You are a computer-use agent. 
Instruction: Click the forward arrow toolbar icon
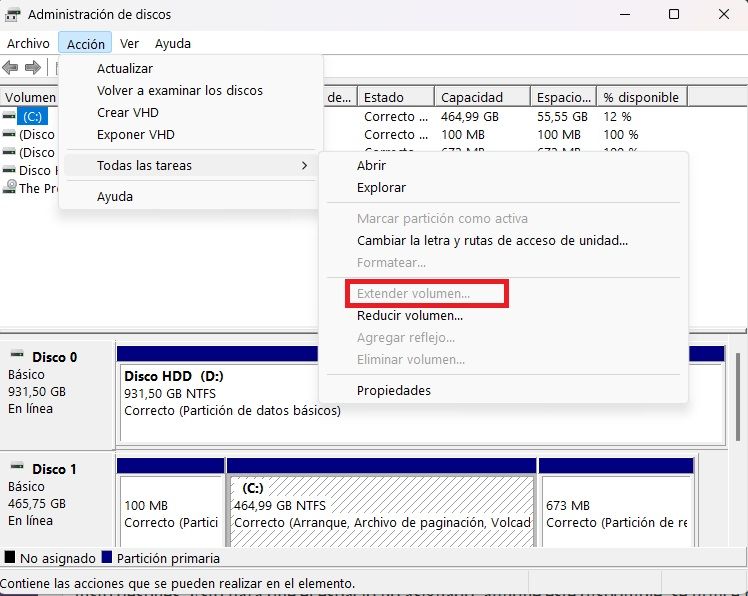point(32,67)
